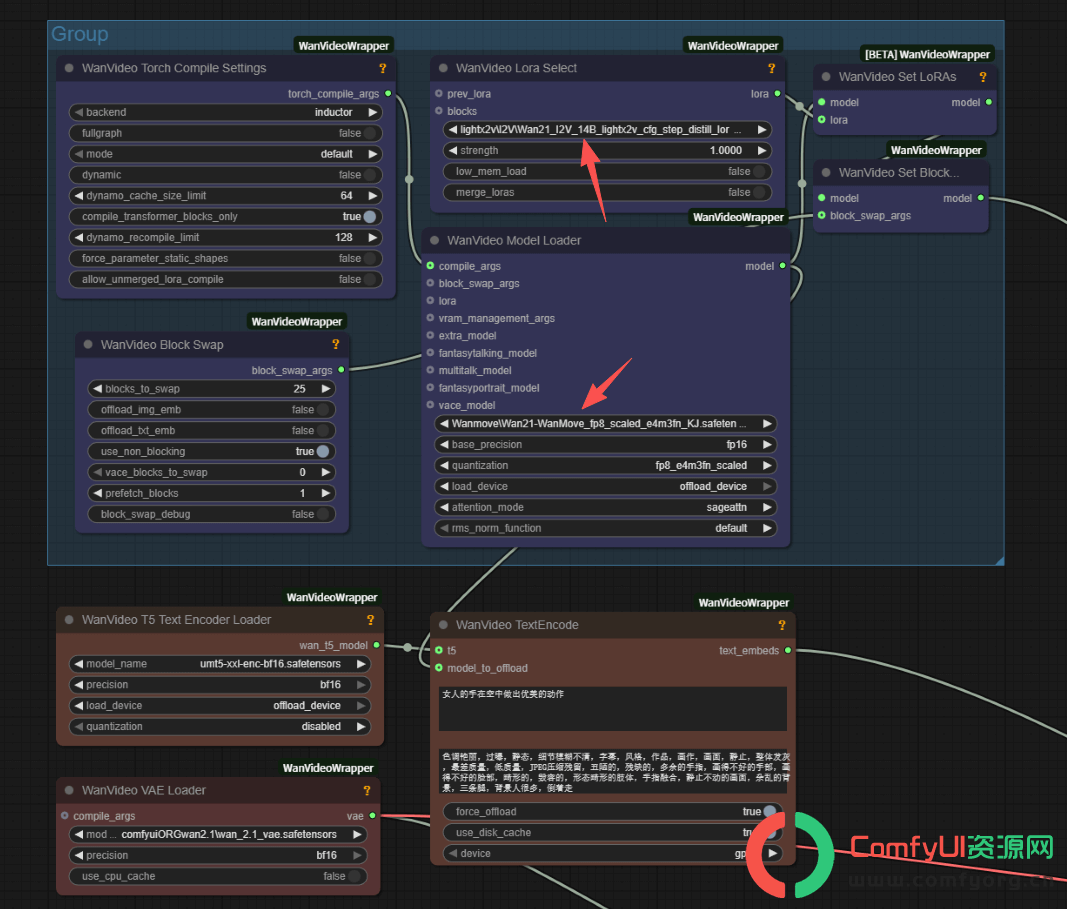Click the wan_t5_model output port

pyautogui.click(x=376, y=645)
